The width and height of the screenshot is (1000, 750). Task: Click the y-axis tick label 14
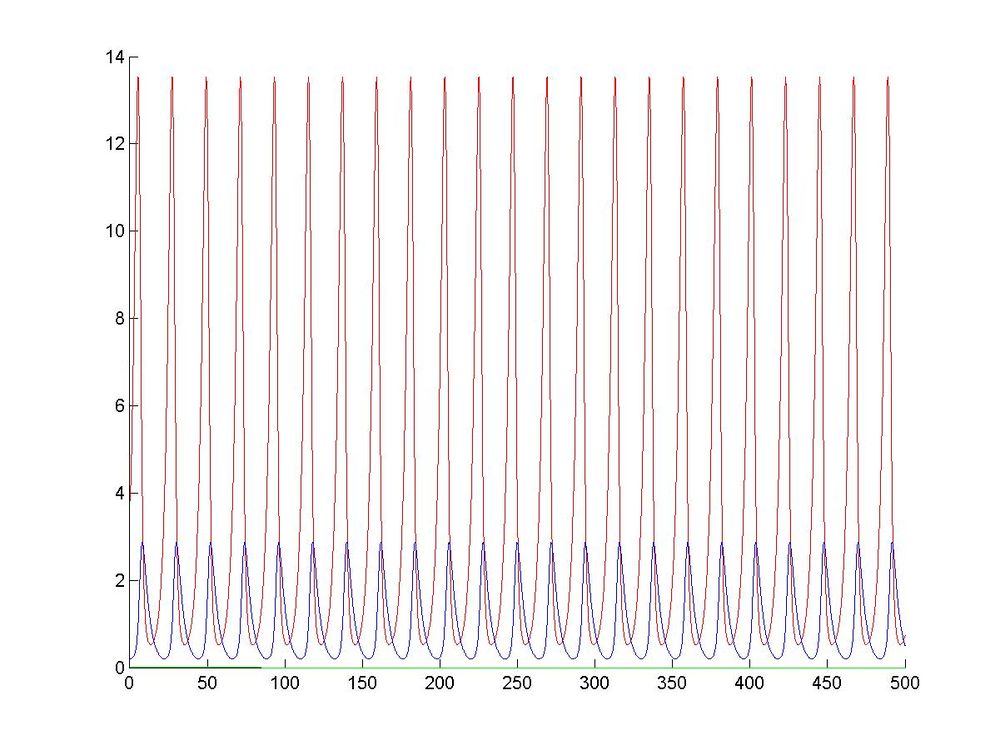pyautogui.click(x=115, y=57)
